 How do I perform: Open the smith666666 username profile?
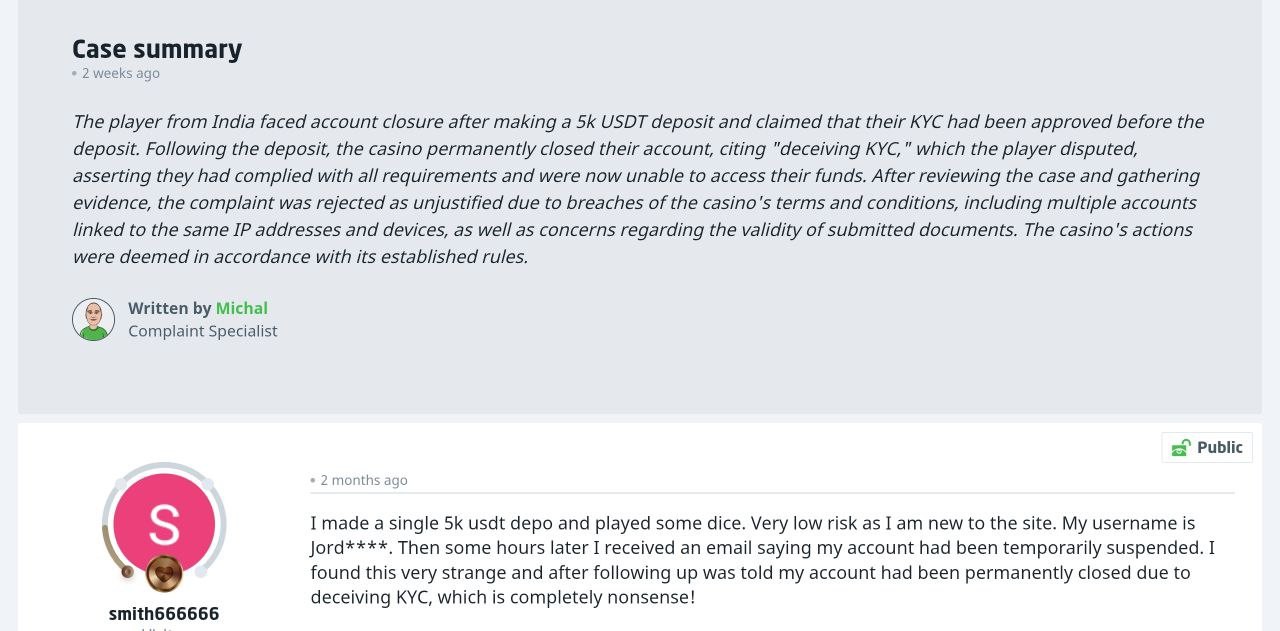(164, 613)
